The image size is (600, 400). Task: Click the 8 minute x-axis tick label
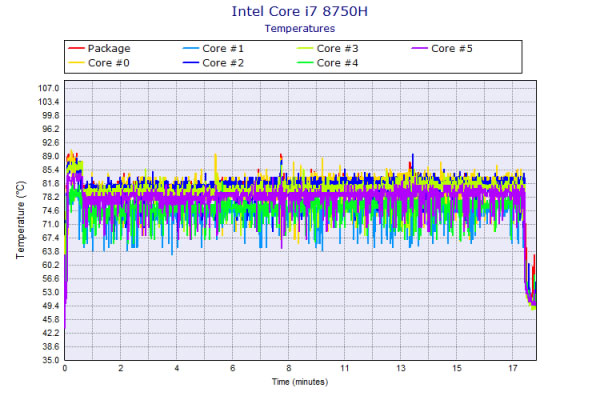(289, 368)
